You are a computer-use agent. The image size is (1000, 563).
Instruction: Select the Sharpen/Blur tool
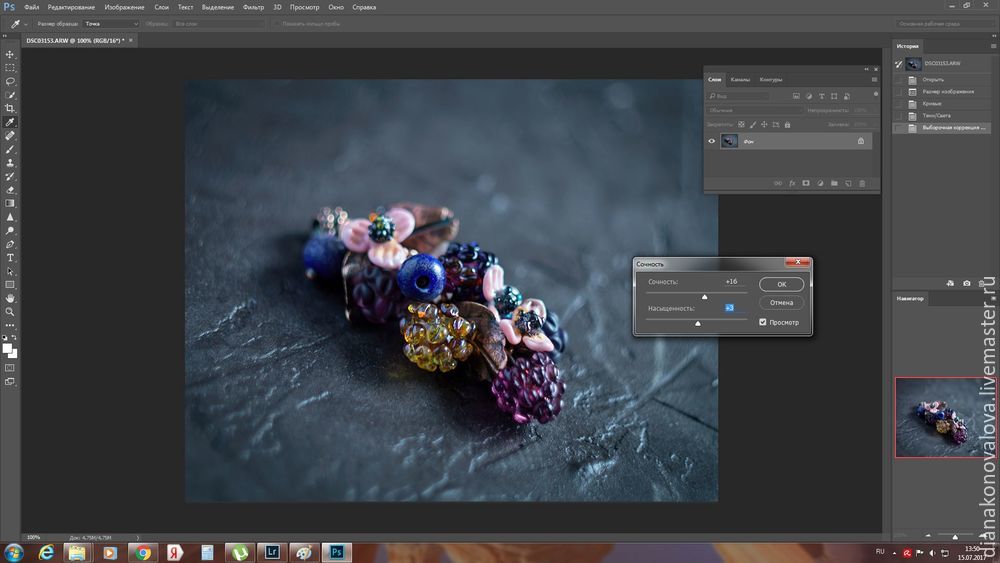click(10, 217)
